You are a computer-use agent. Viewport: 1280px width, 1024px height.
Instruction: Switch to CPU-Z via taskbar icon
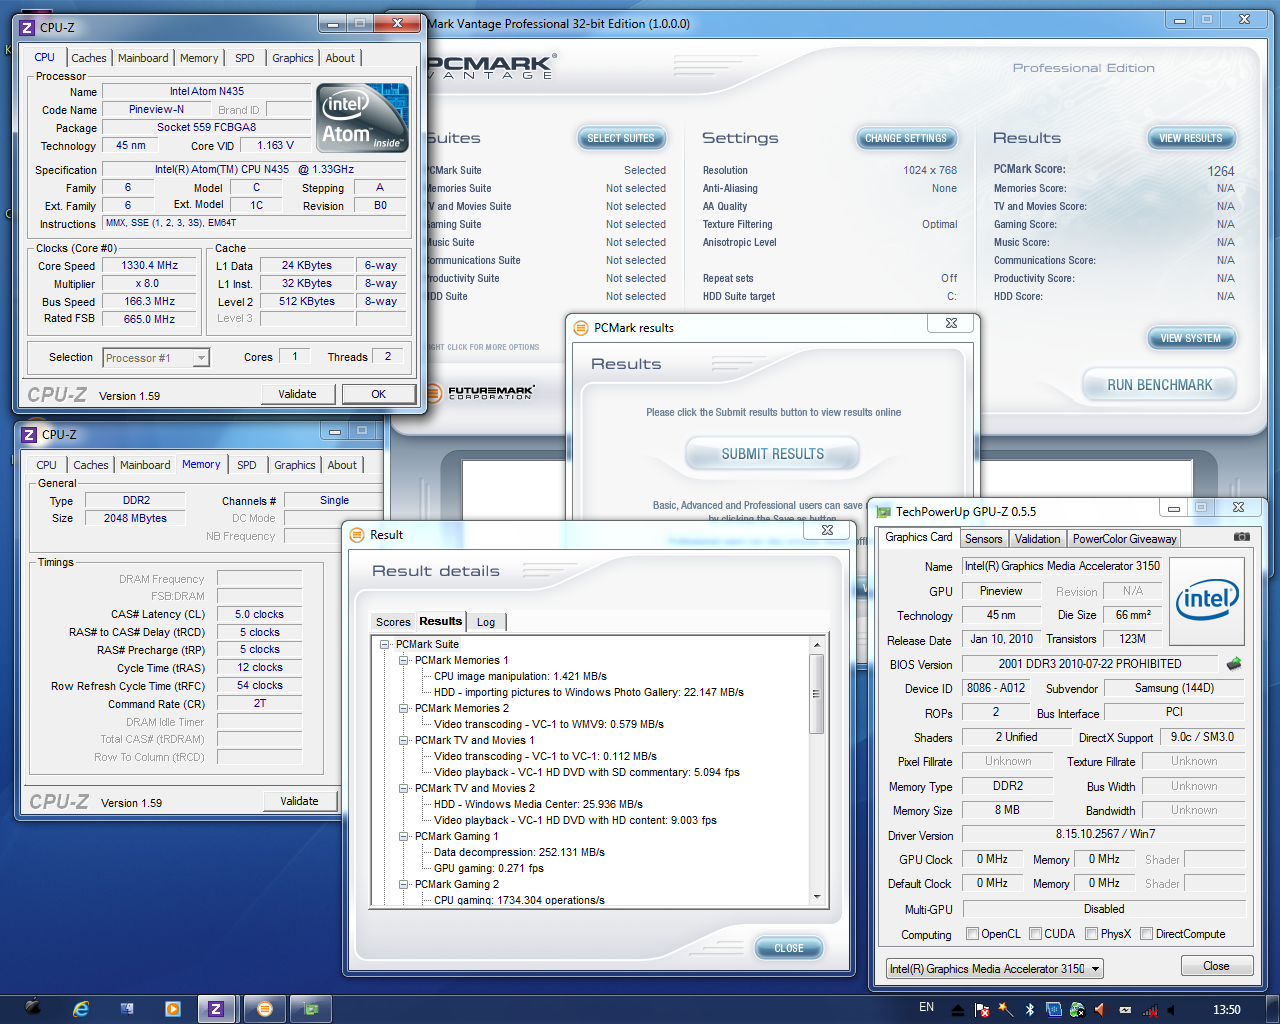click(216, 1009)
